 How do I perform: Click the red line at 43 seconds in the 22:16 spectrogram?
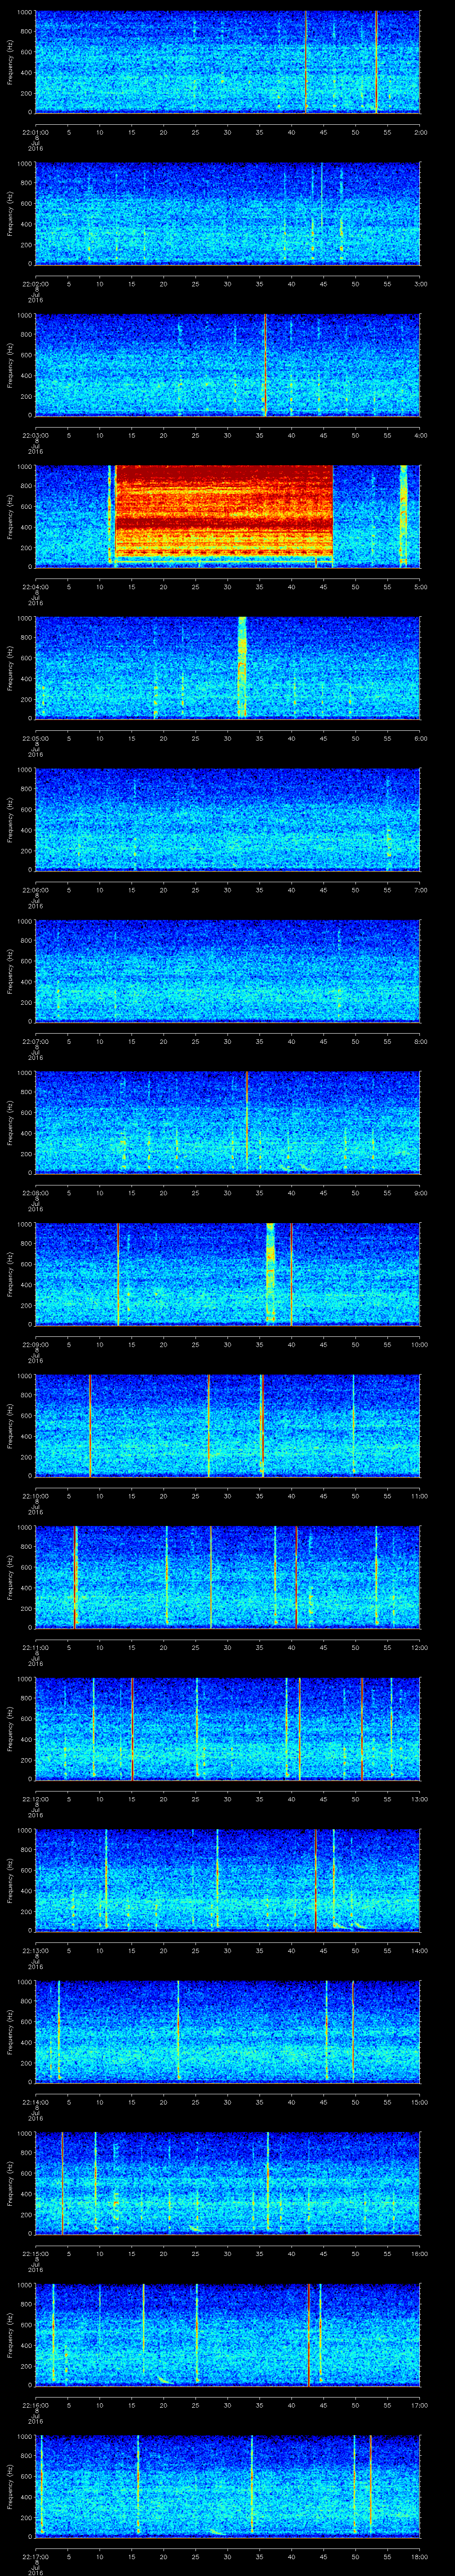[x=308, y=2335]
